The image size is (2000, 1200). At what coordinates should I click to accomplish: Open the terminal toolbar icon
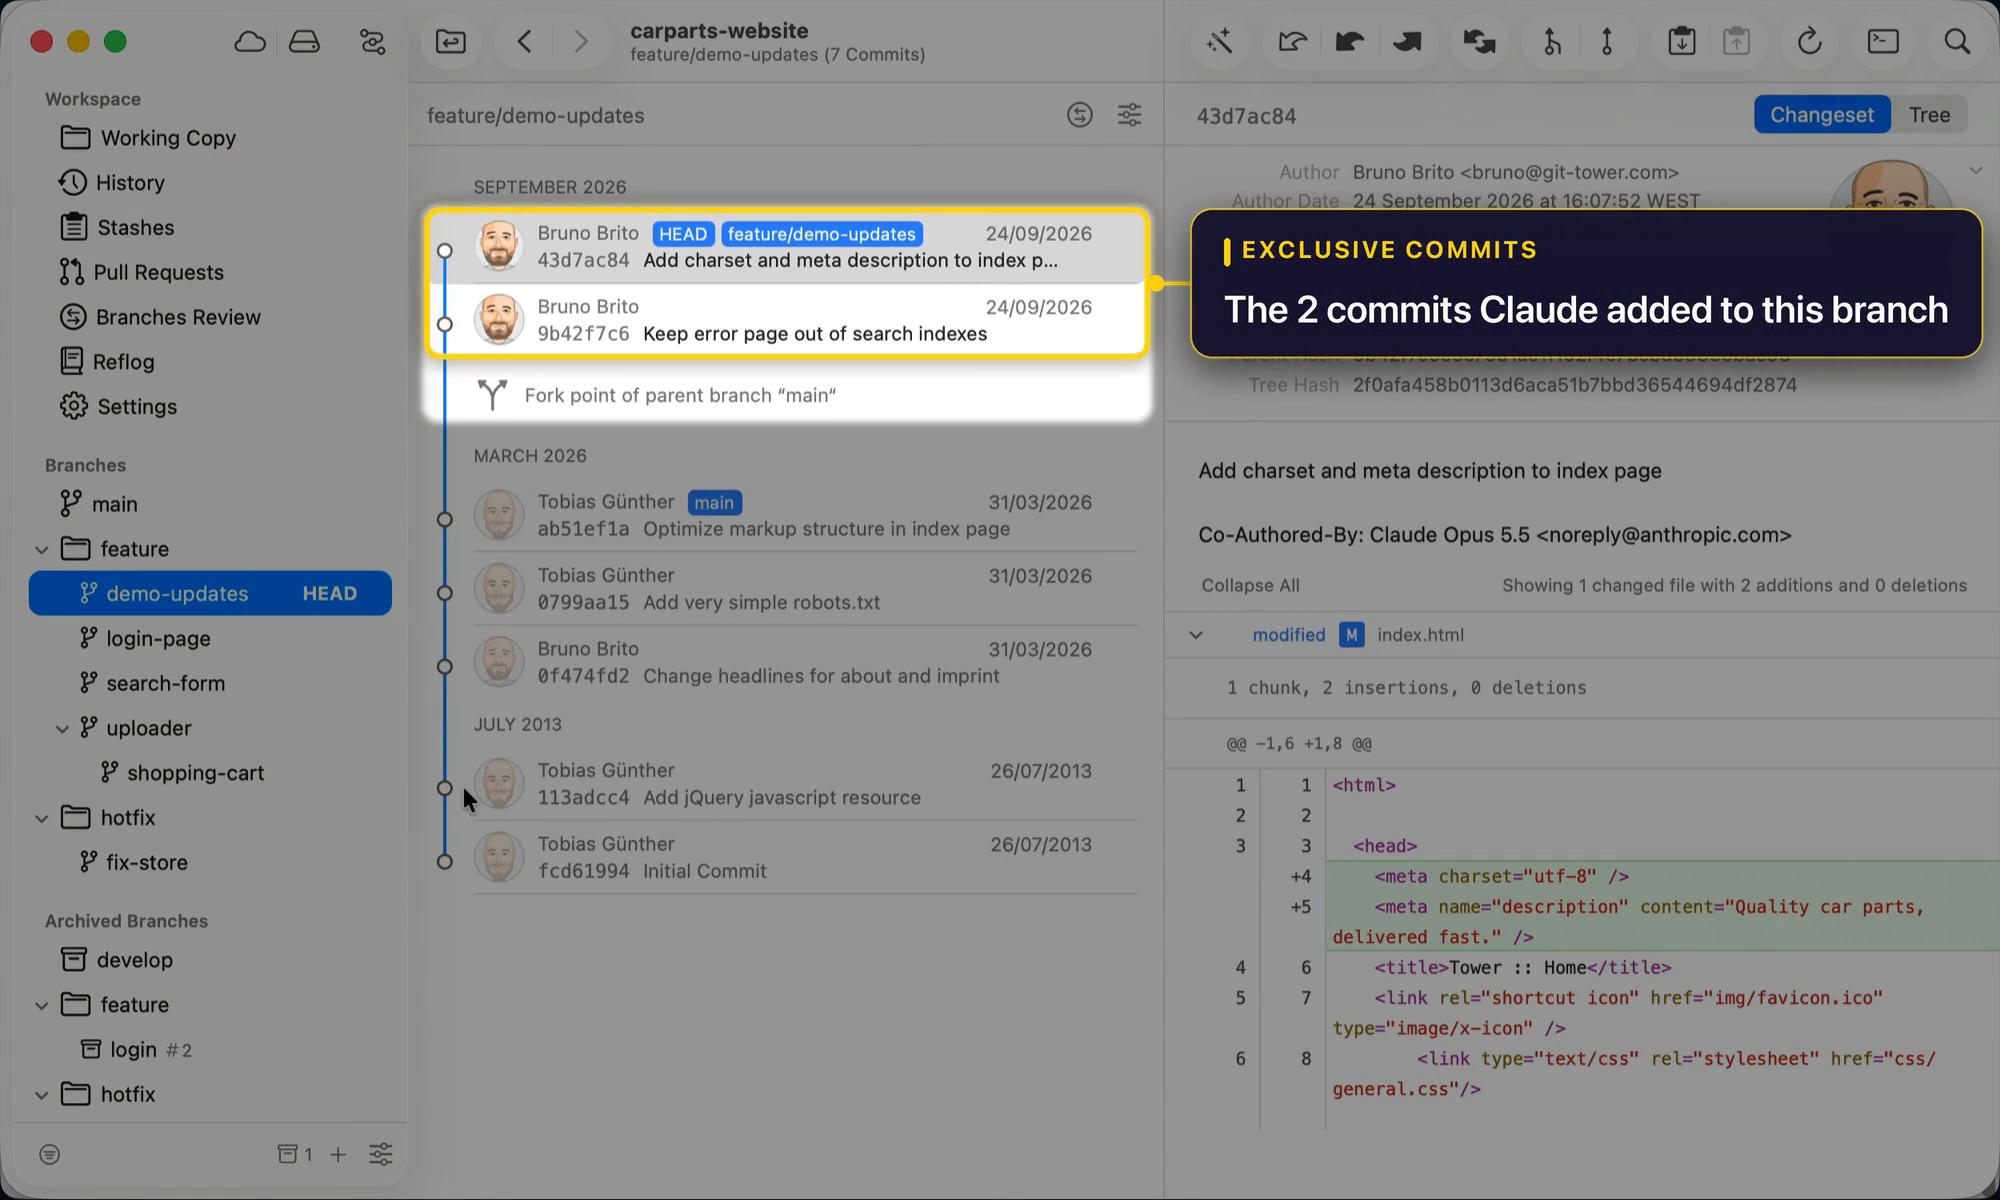[1883, 42]
